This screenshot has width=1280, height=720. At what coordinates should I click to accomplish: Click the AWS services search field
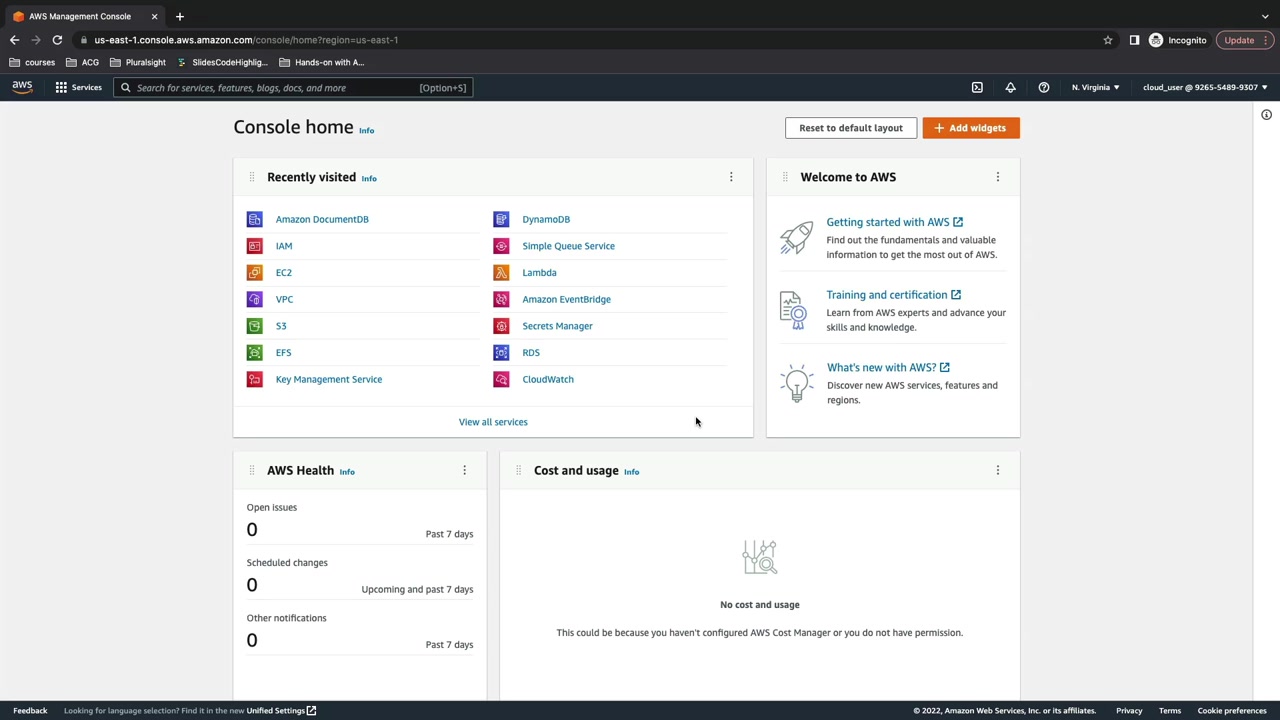[292, 88]
